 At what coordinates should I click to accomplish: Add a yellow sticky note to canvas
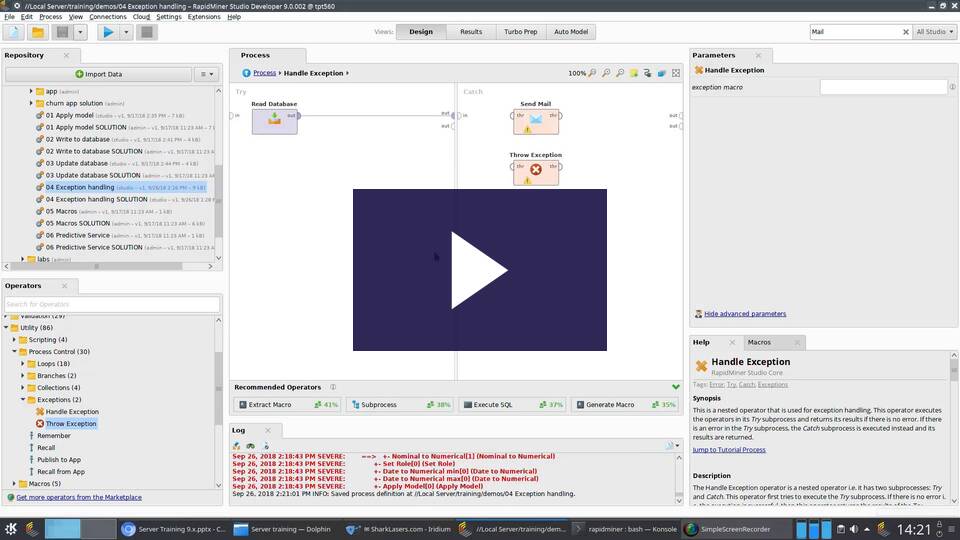634,73
